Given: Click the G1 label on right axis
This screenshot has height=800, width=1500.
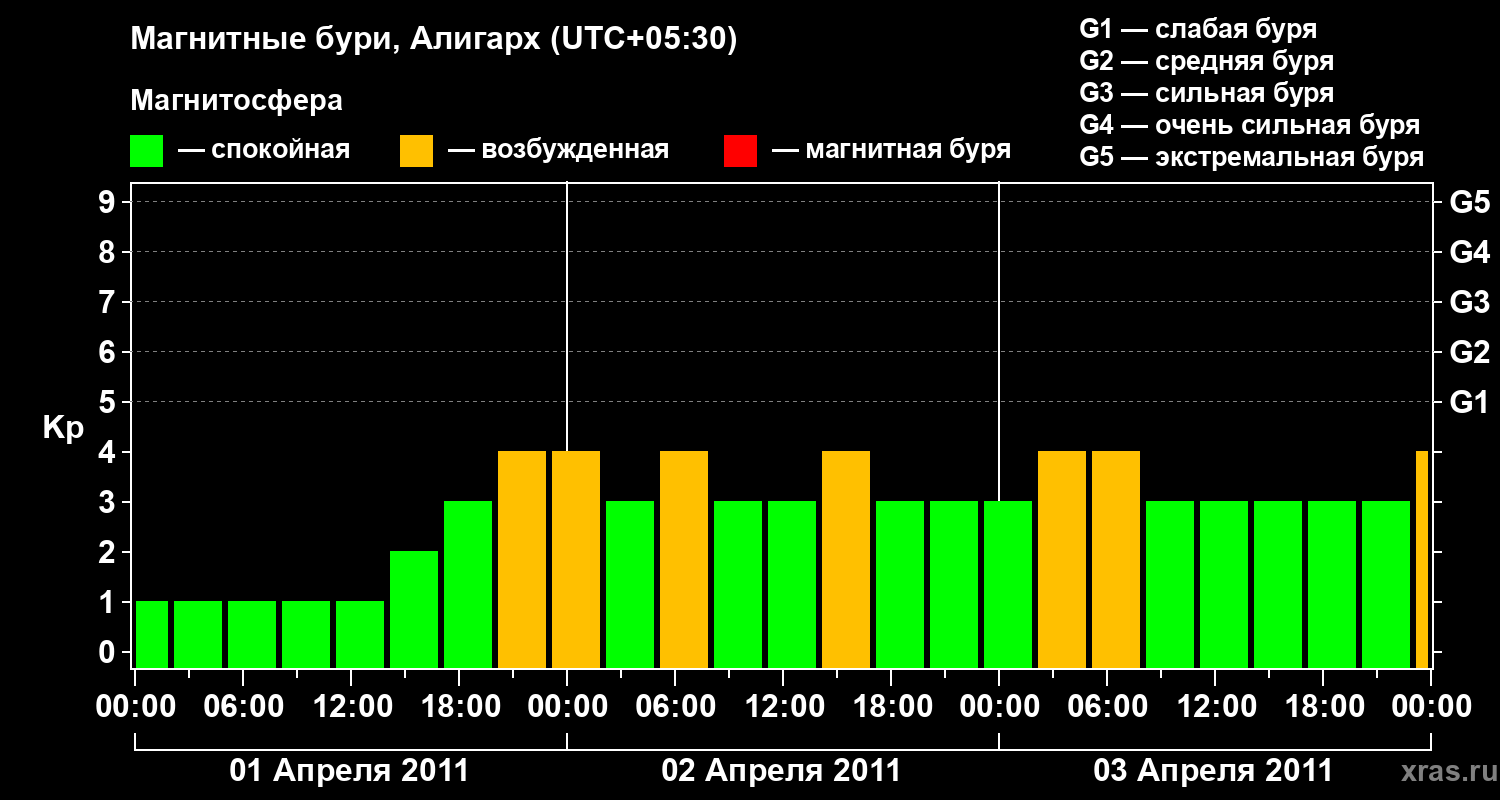Looking at the screenshot, I should click(x=1469, y=402).
